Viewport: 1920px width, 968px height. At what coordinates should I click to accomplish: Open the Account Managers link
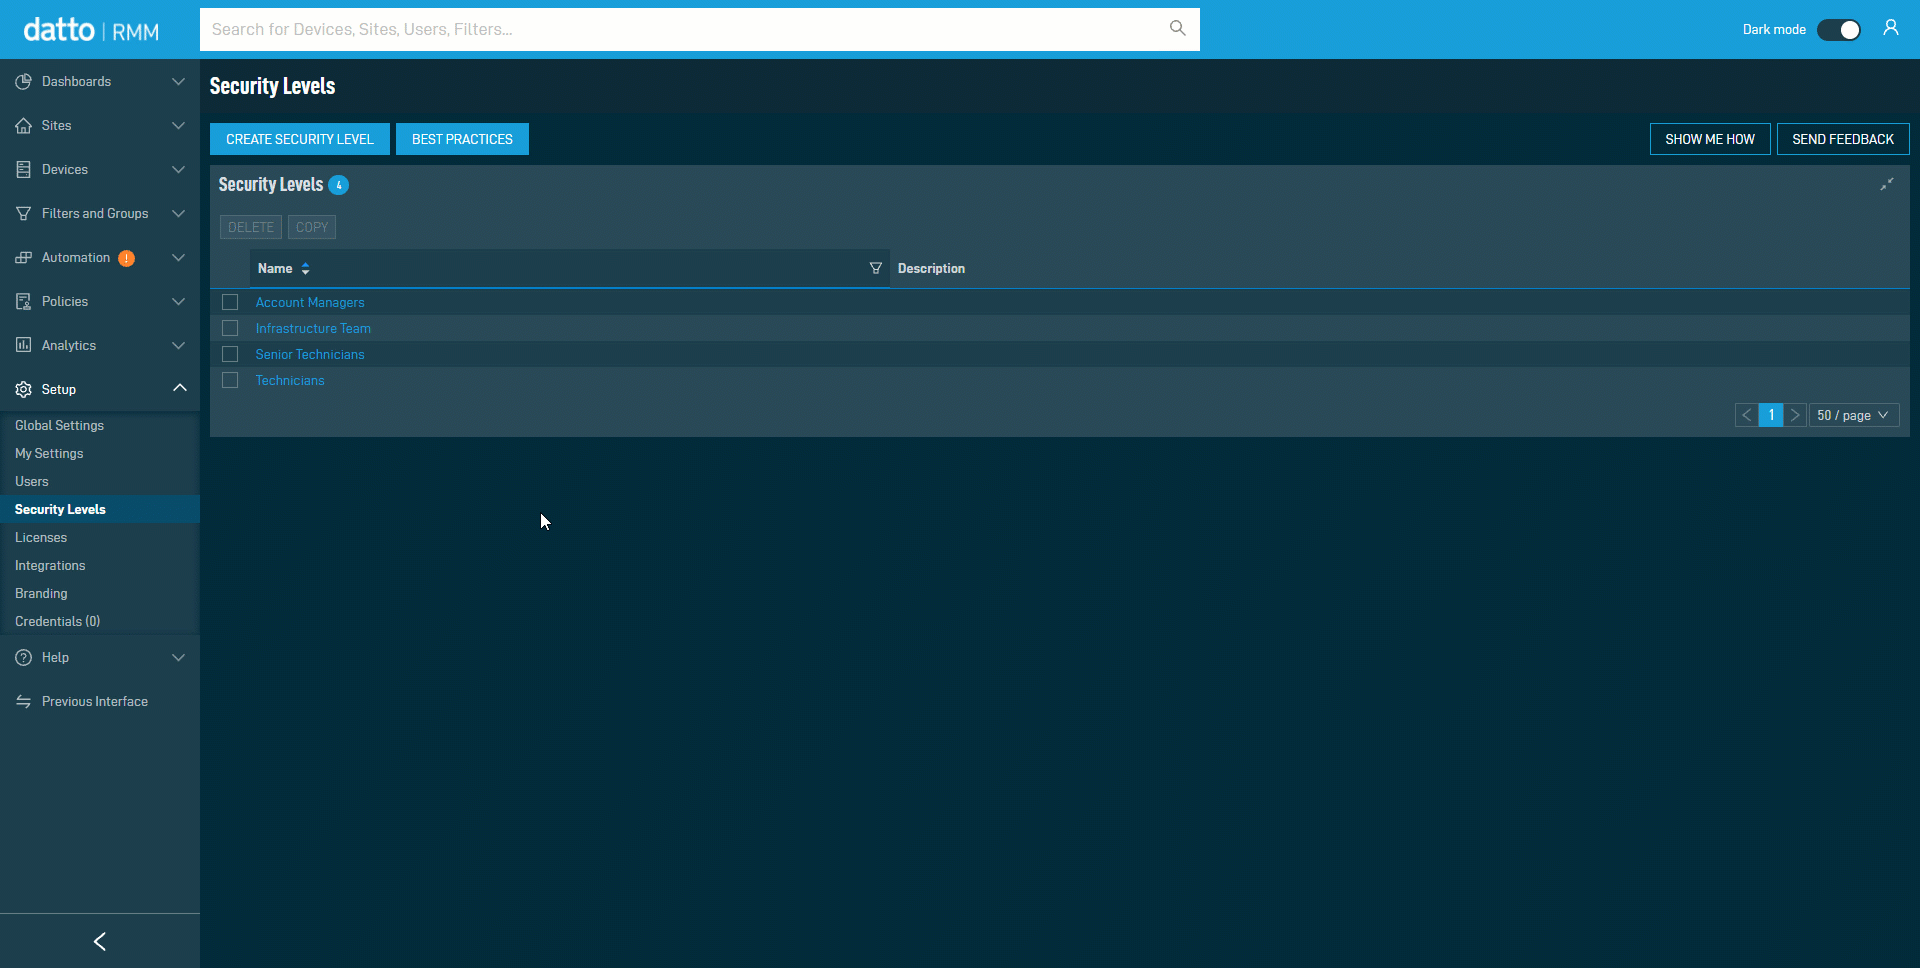tap(310, 302)
